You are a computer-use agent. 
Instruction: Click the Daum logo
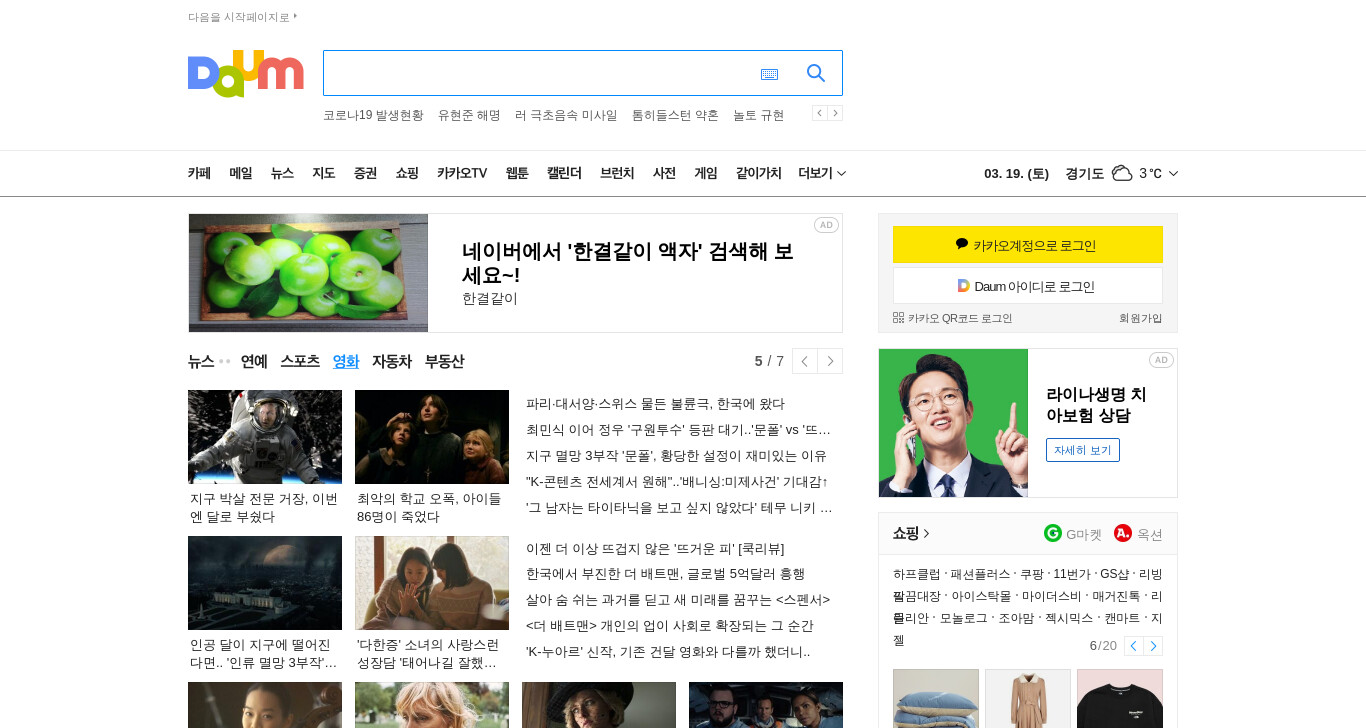pos(246,74)
